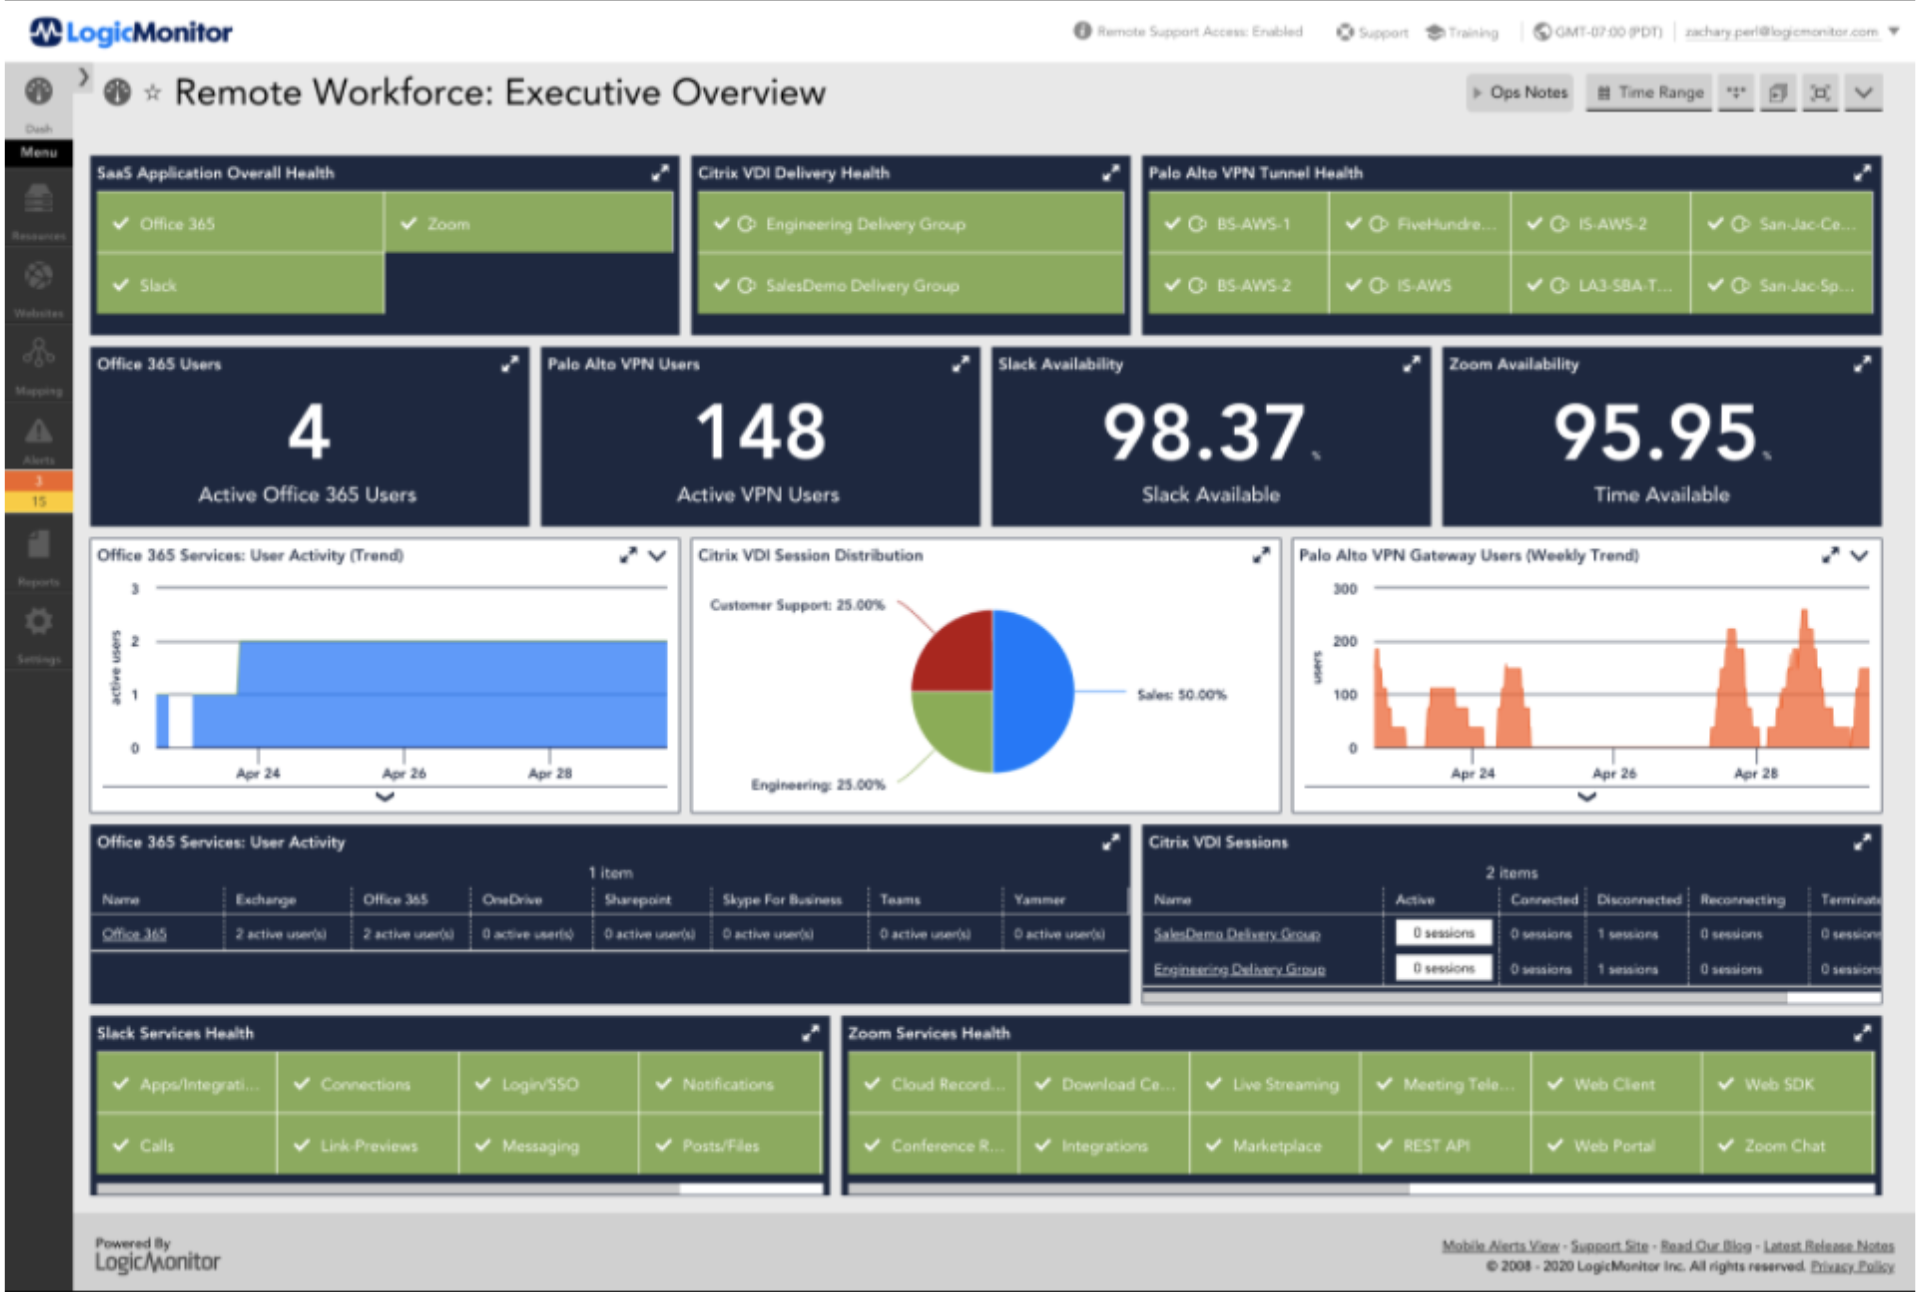Open the SalesDemo Delivery Group link
The image size is (1916, 1292).
point(1236,933)
